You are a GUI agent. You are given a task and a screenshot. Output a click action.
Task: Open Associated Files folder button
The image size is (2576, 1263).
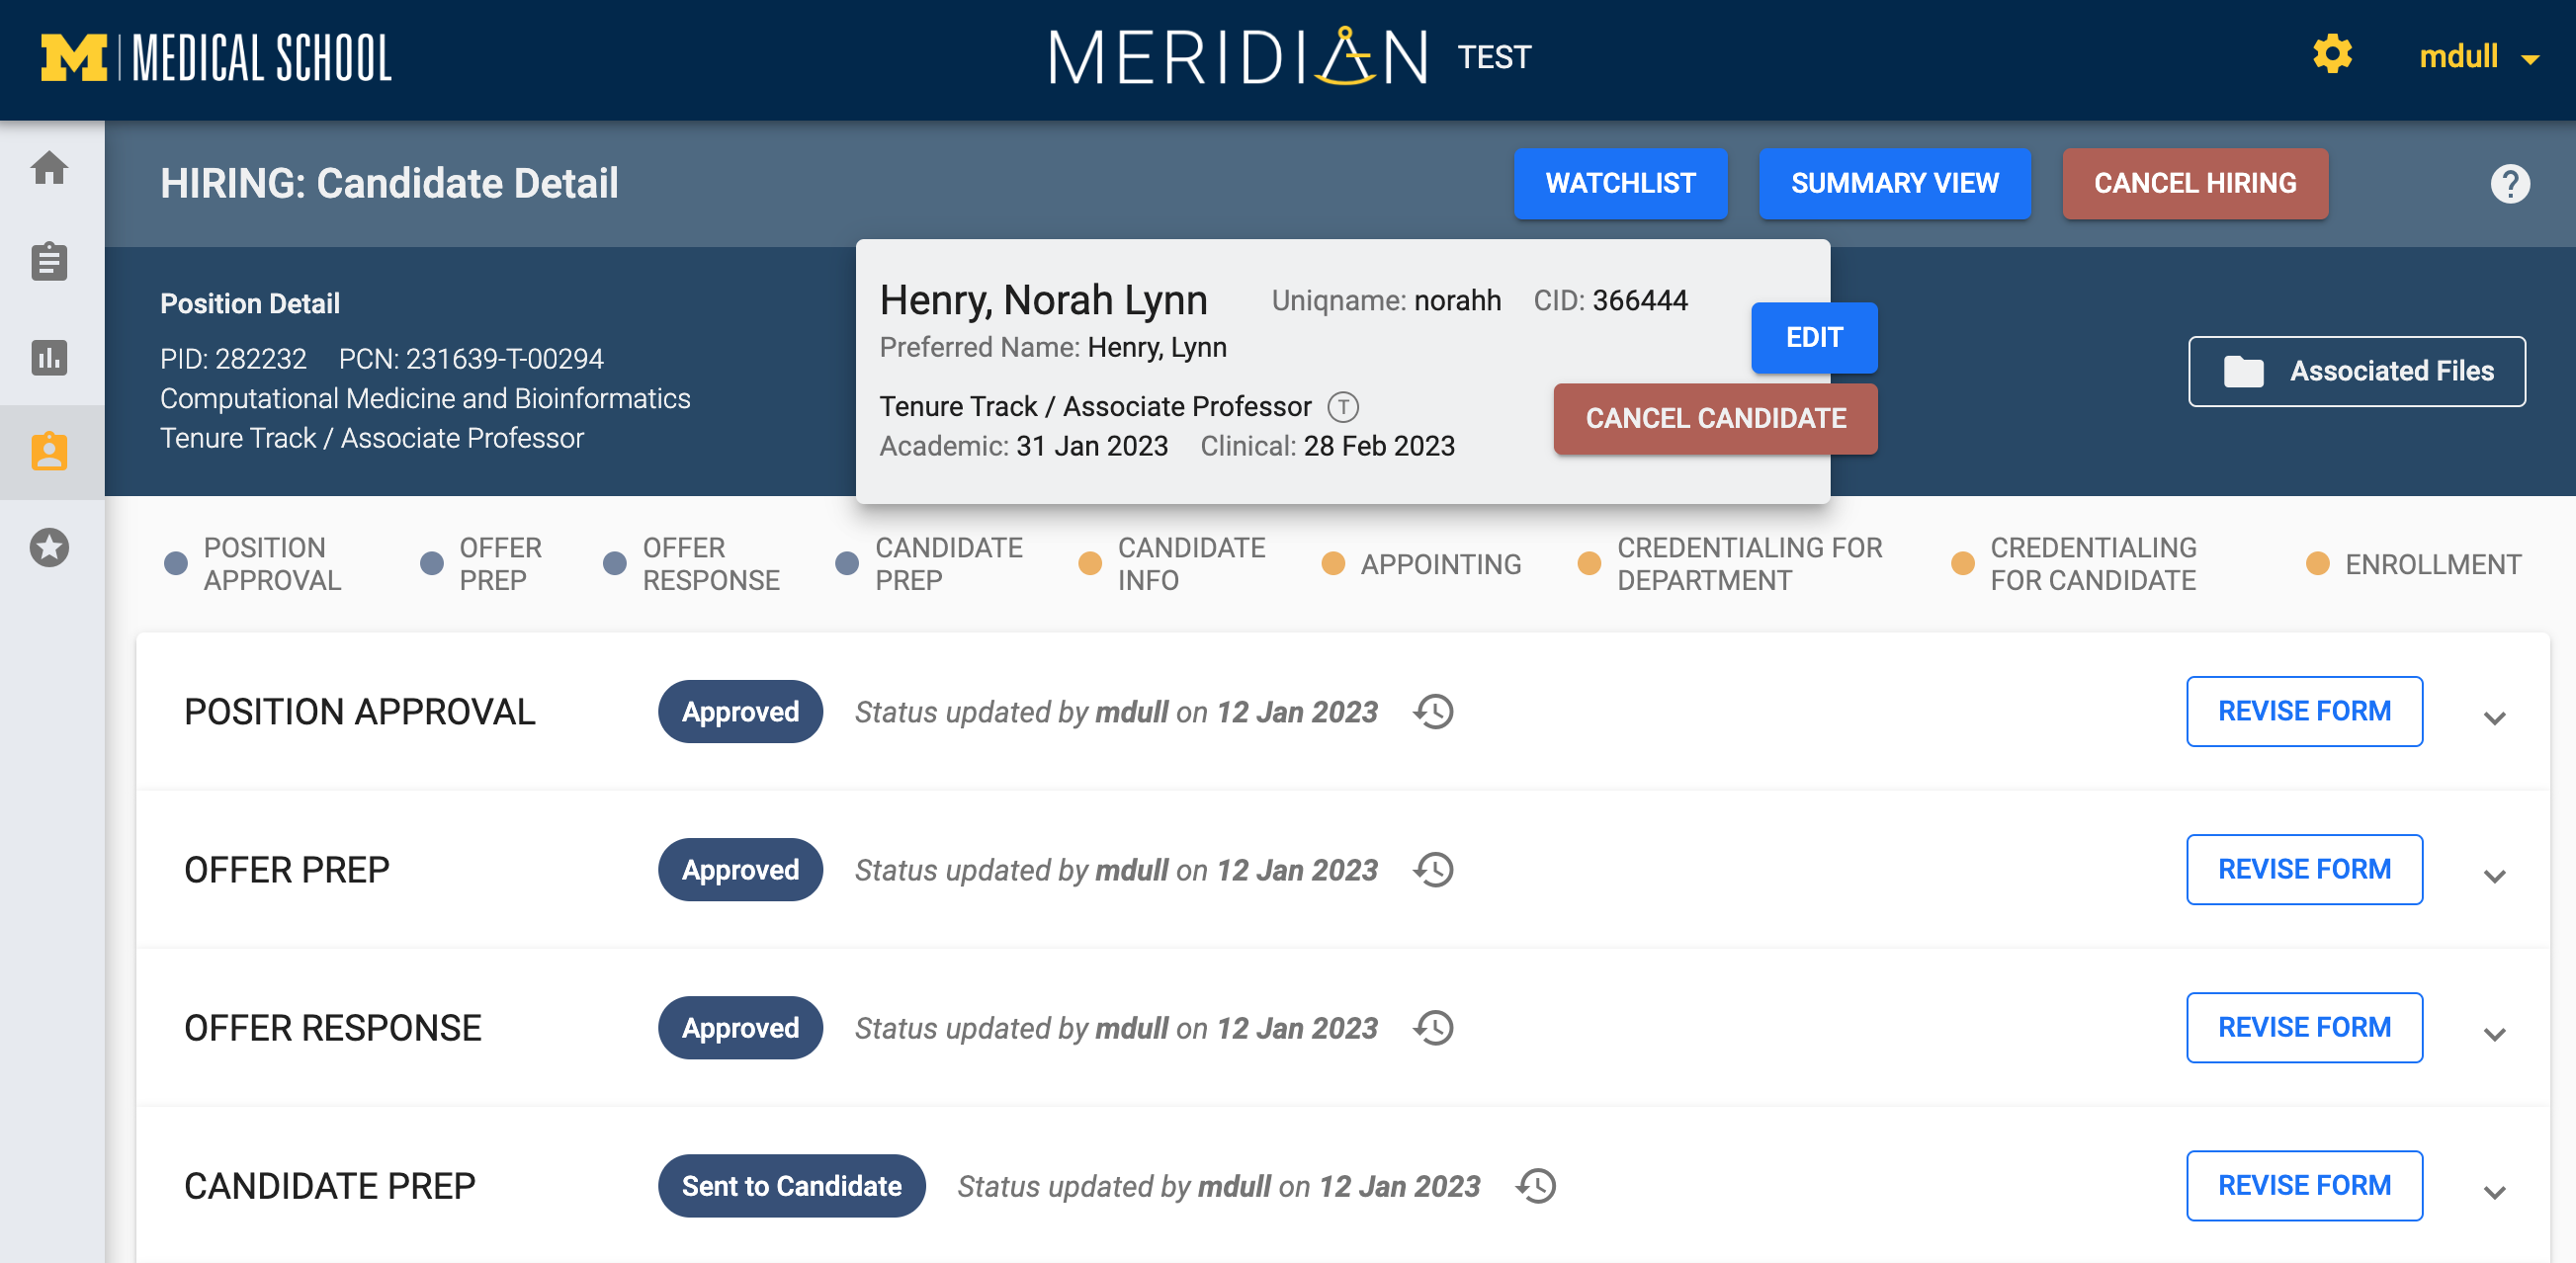pyautogui.click(x=2356, y=371)
